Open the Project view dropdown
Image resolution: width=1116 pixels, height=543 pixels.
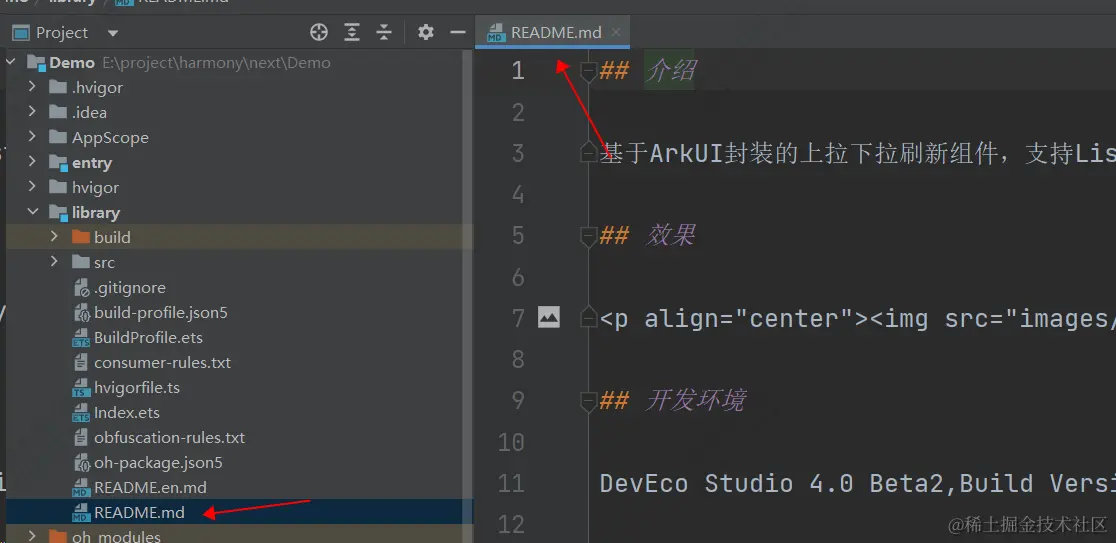(113, 33)
